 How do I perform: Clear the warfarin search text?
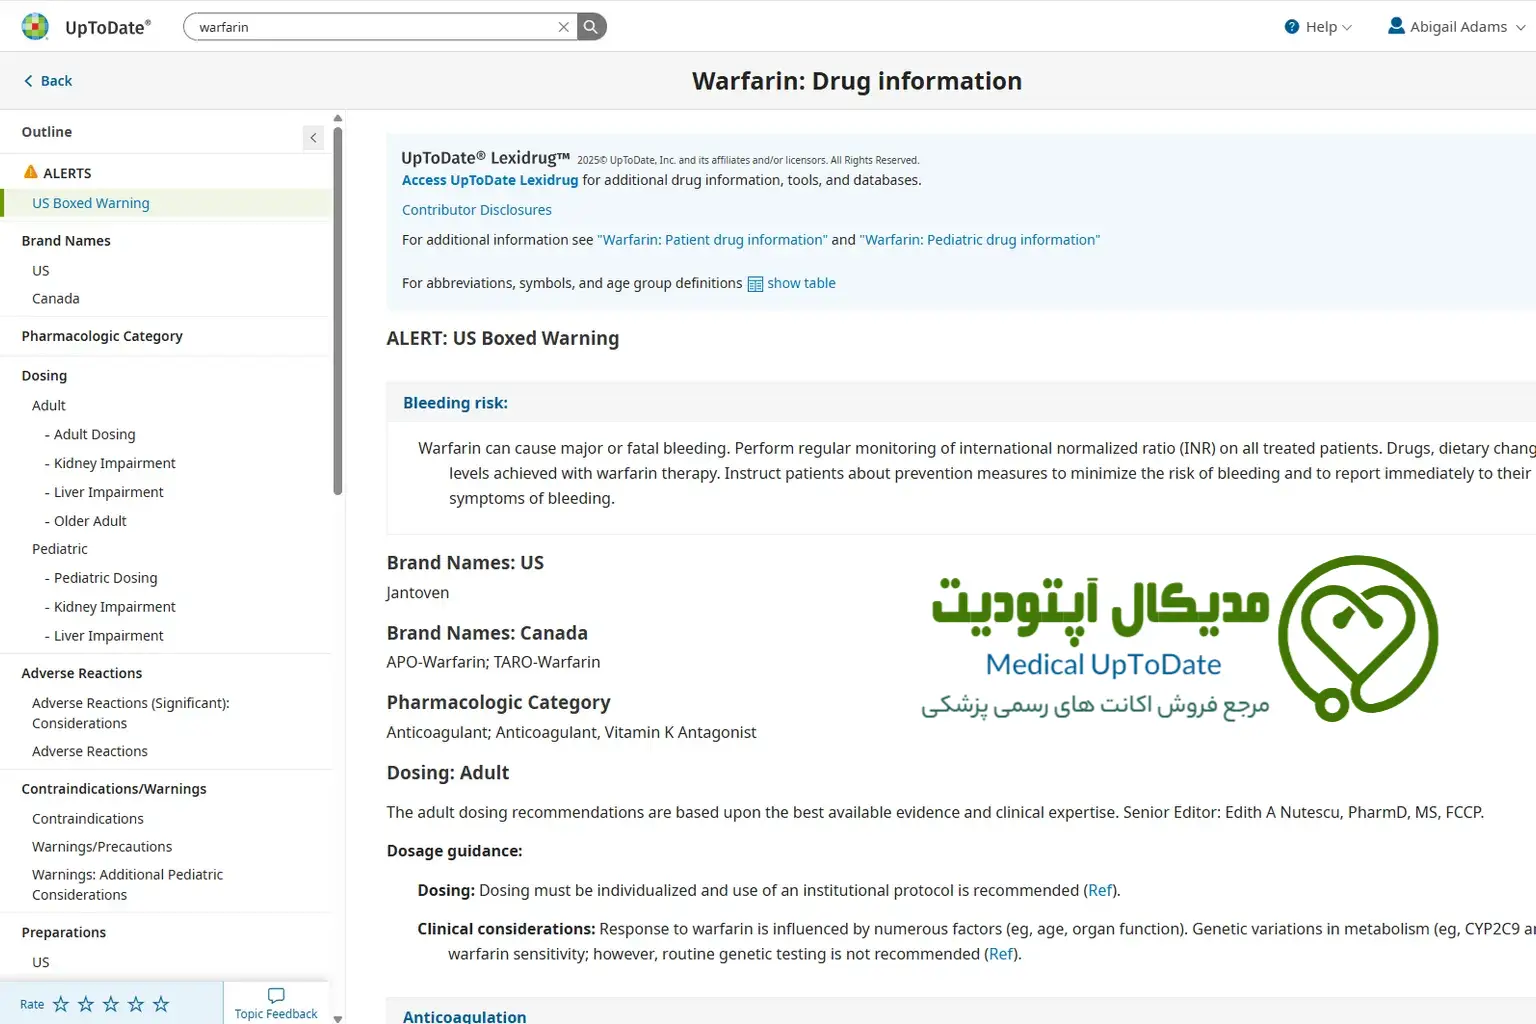tap(564, 27)
